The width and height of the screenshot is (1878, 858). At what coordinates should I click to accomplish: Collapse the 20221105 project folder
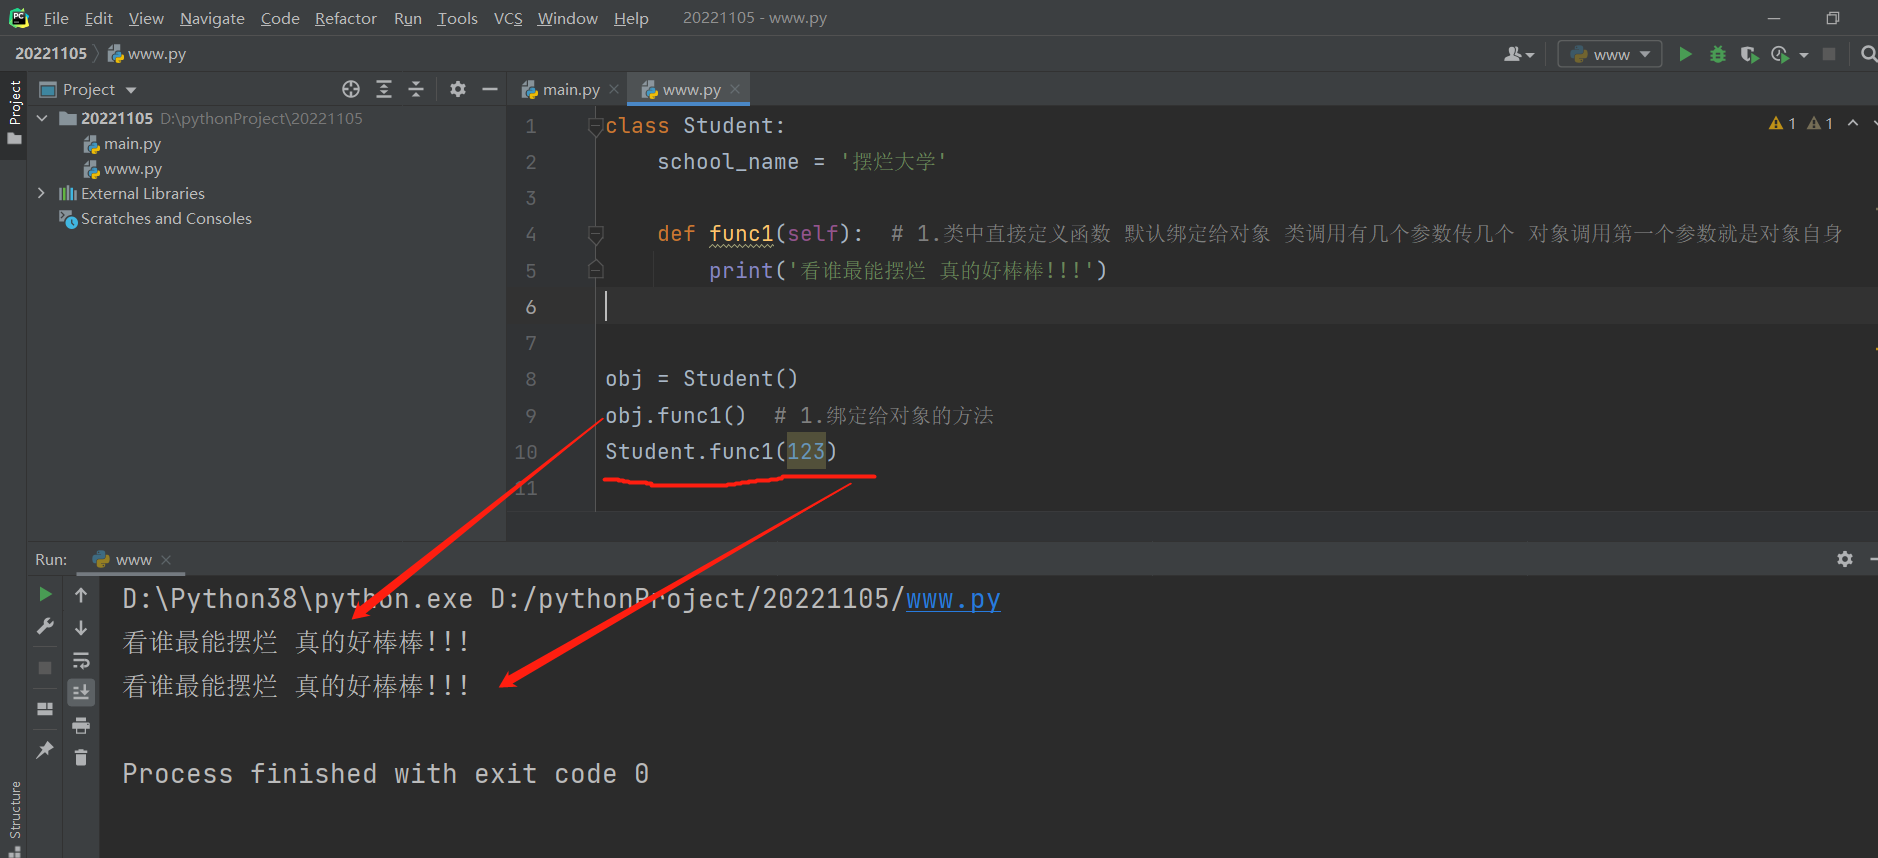42,118
